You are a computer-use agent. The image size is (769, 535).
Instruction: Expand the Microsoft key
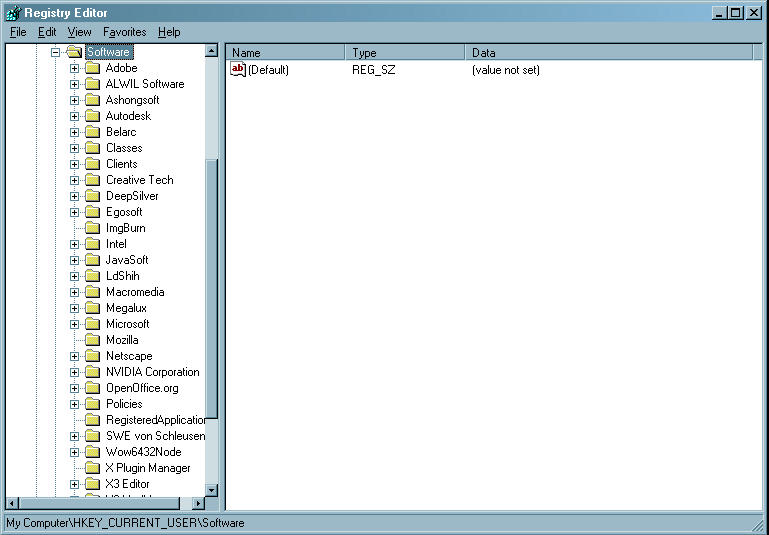(x=75, y=324)
